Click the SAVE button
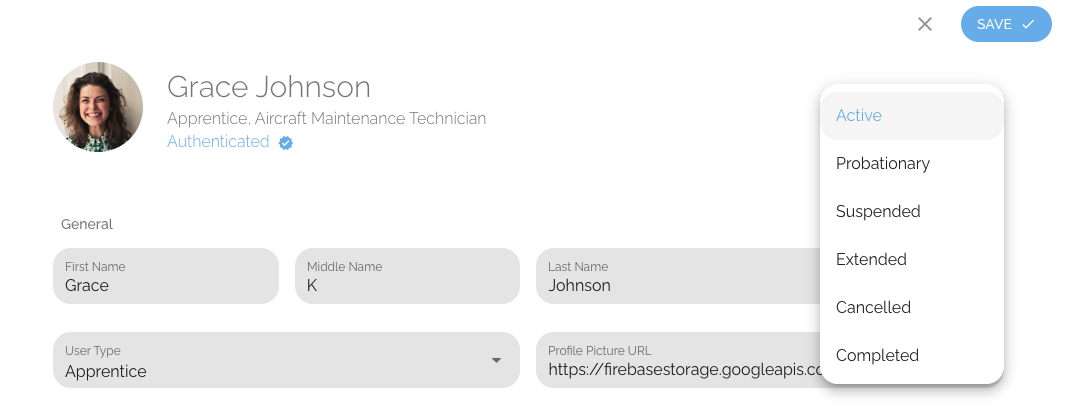 click(1006, 24)
